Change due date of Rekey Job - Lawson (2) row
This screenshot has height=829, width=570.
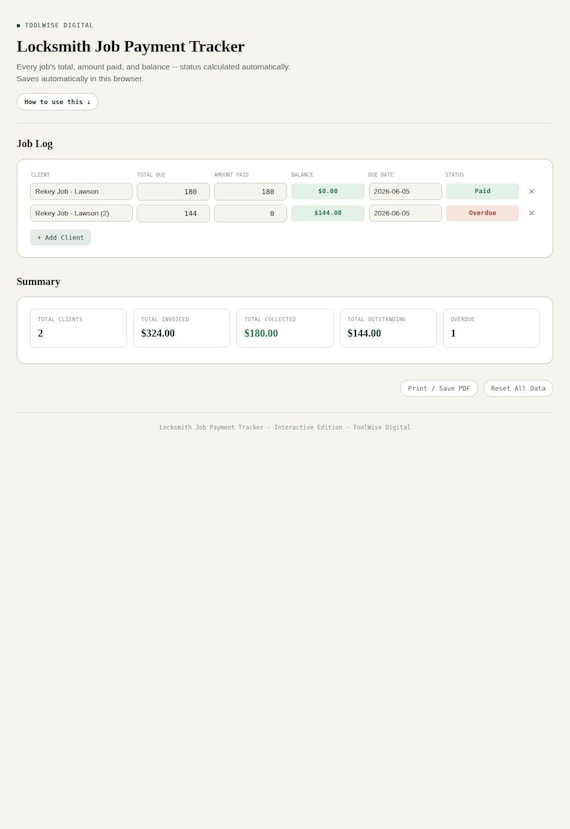405,213
